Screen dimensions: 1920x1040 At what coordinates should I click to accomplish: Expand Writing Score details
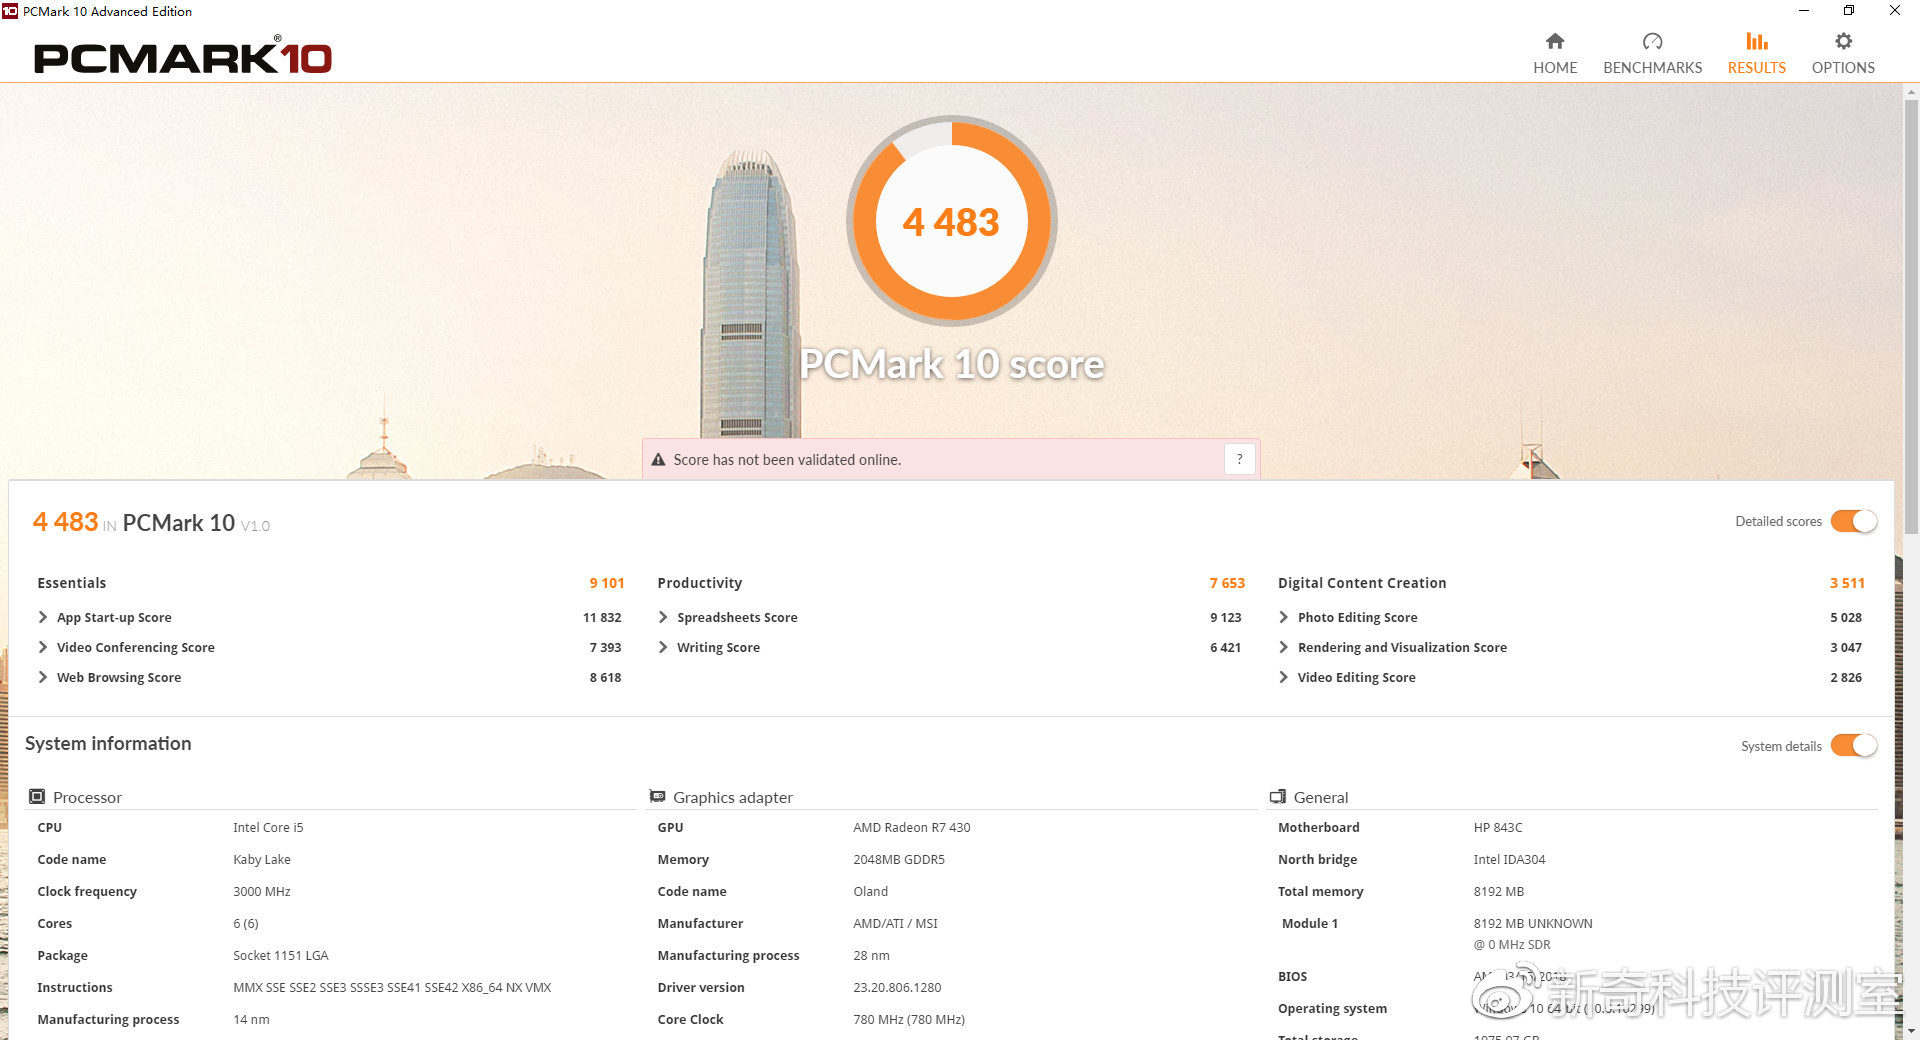(663, 647)
